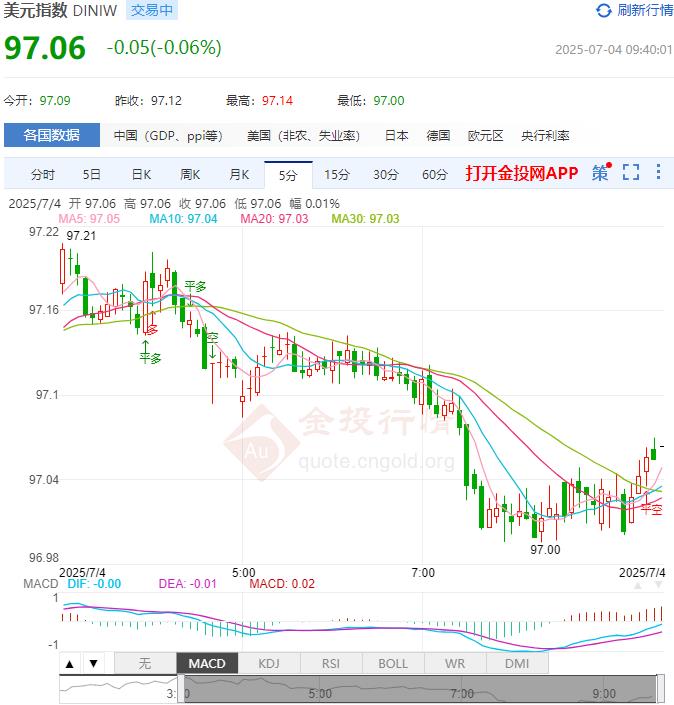Viewport: 674px width, 705px height.
Task: Select the 5分 chart tab
Action: [288, 175]
